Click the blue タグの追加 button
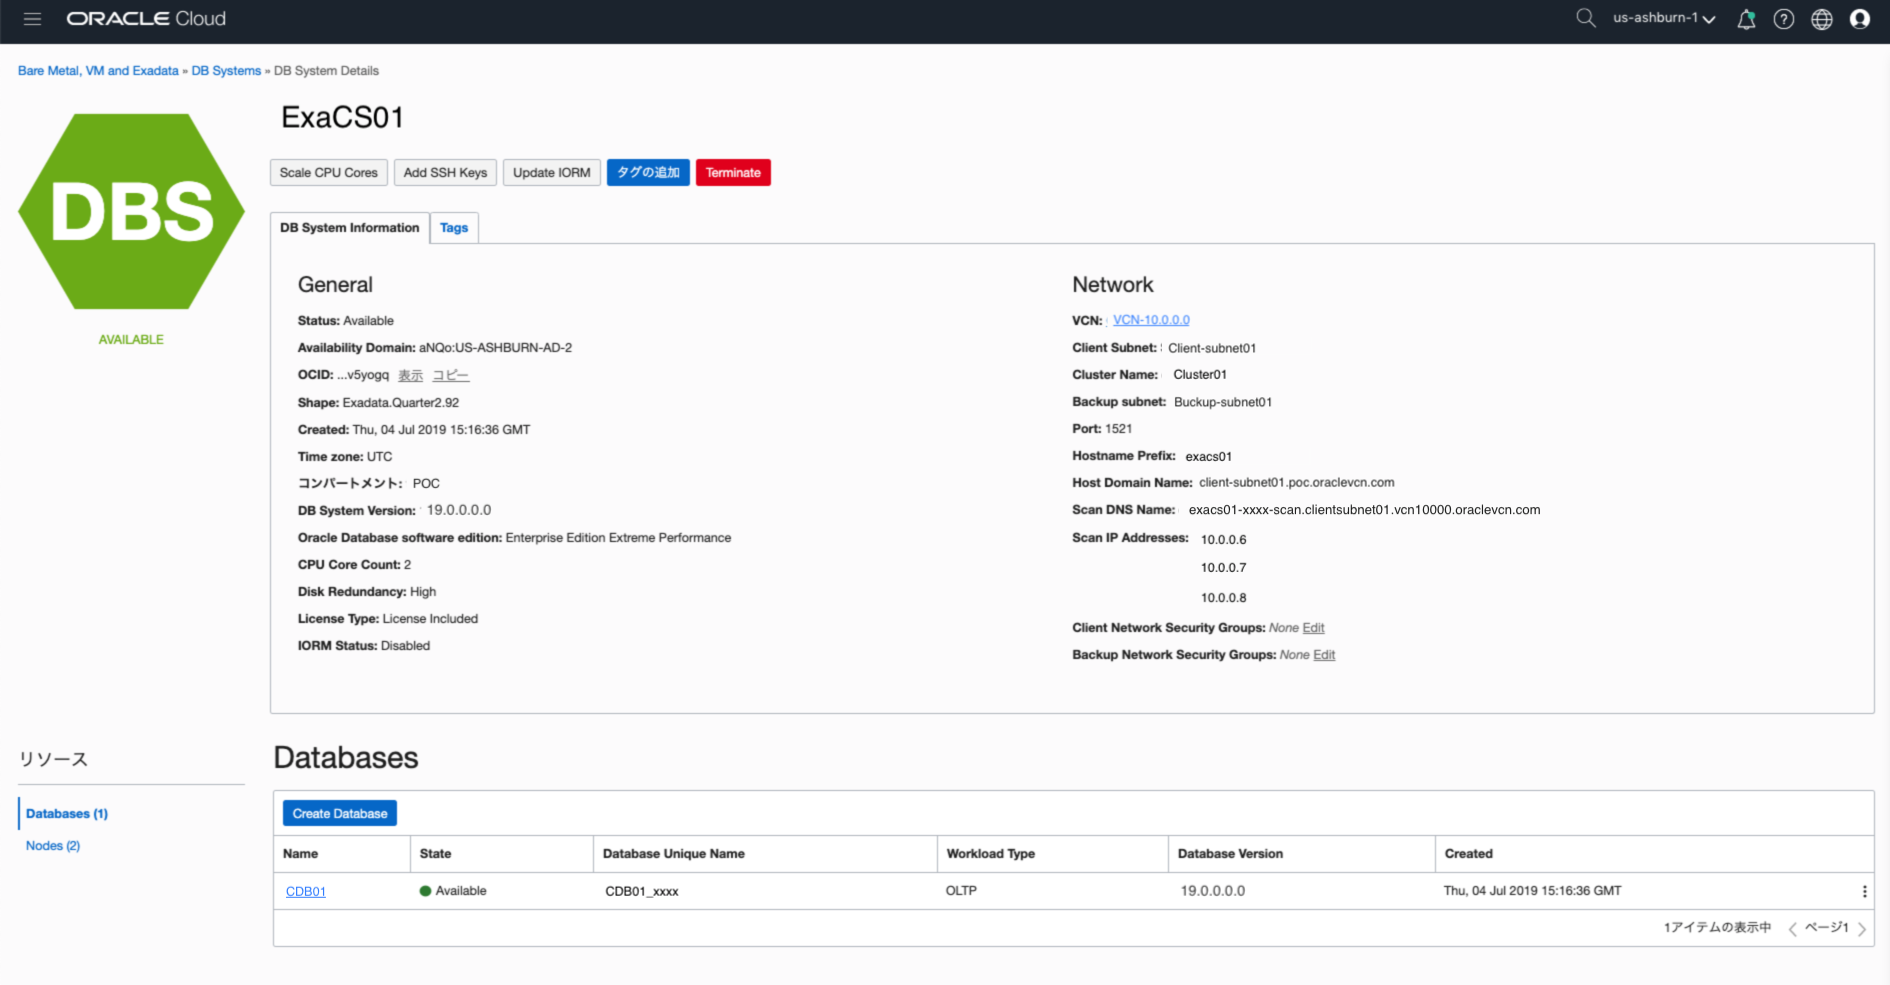Viewport: 1890px width, 985px height. pyautogui.click(x=648, y=173)
